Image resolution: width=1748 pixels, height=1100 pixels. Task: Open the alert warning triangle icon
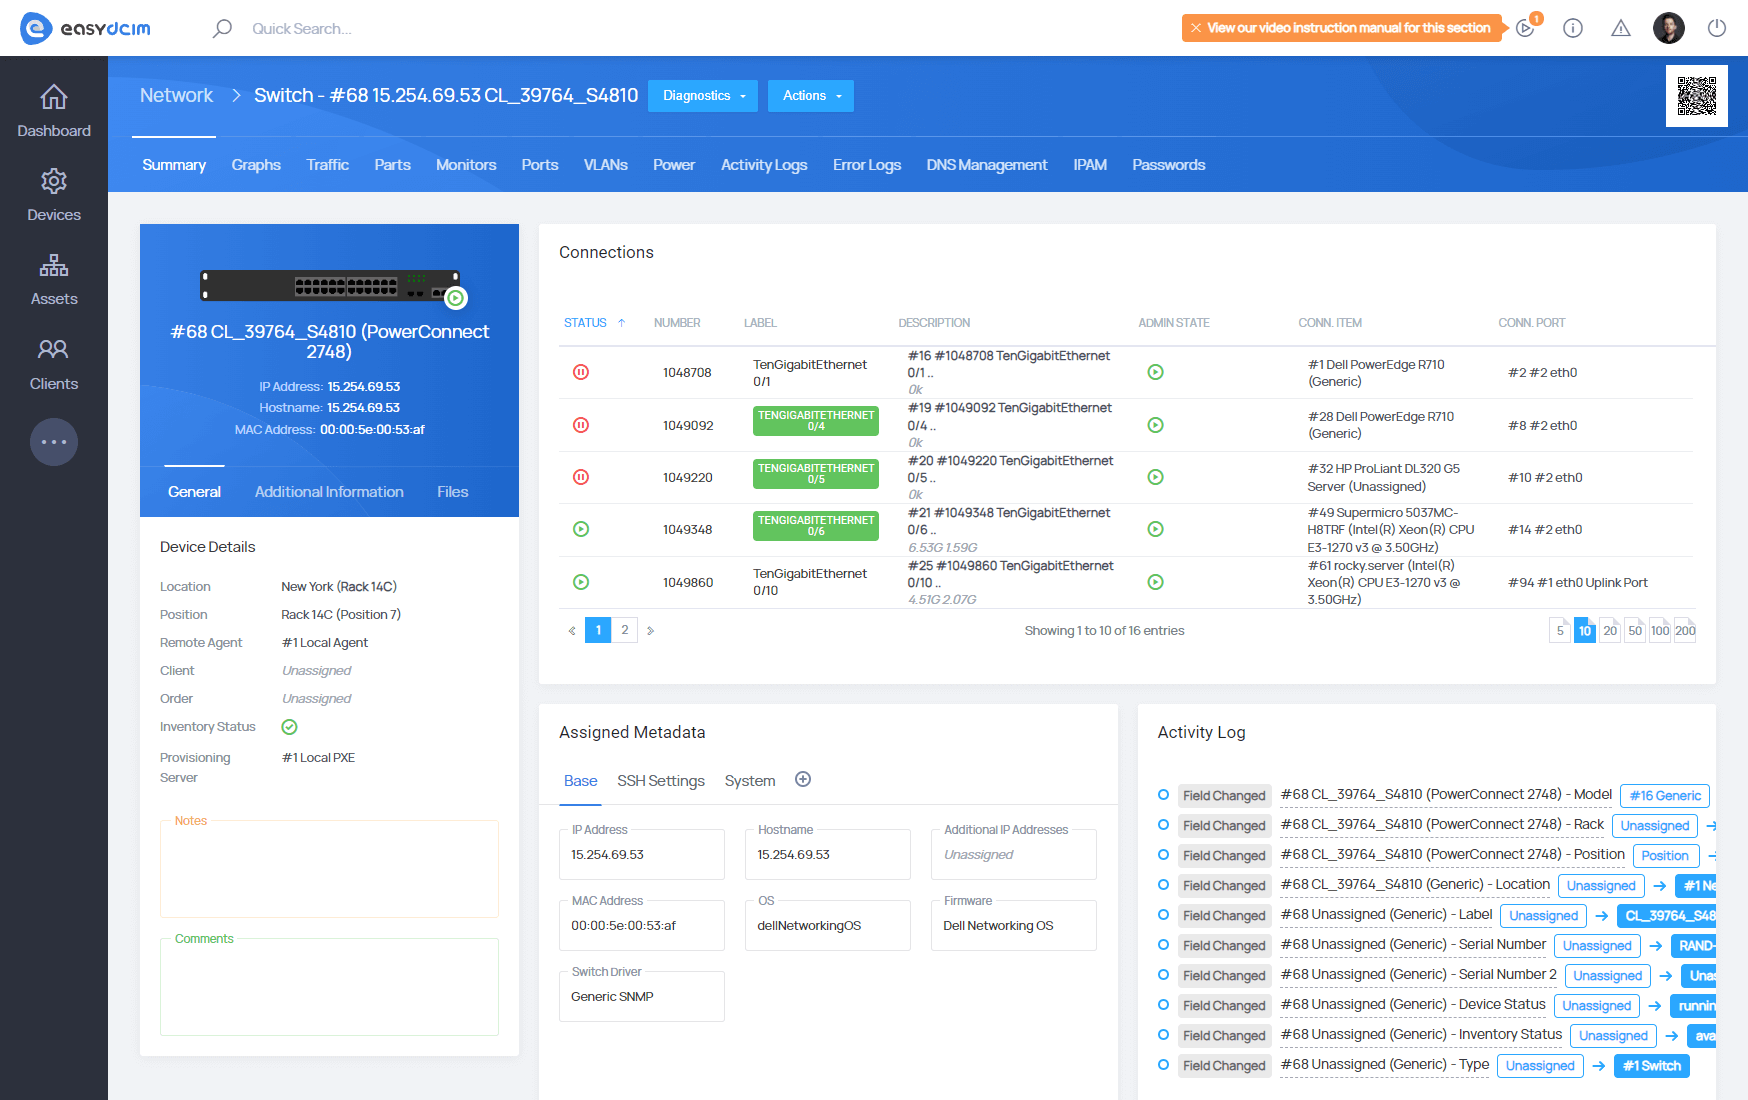pyautogui.click(x=1621, y=28)
